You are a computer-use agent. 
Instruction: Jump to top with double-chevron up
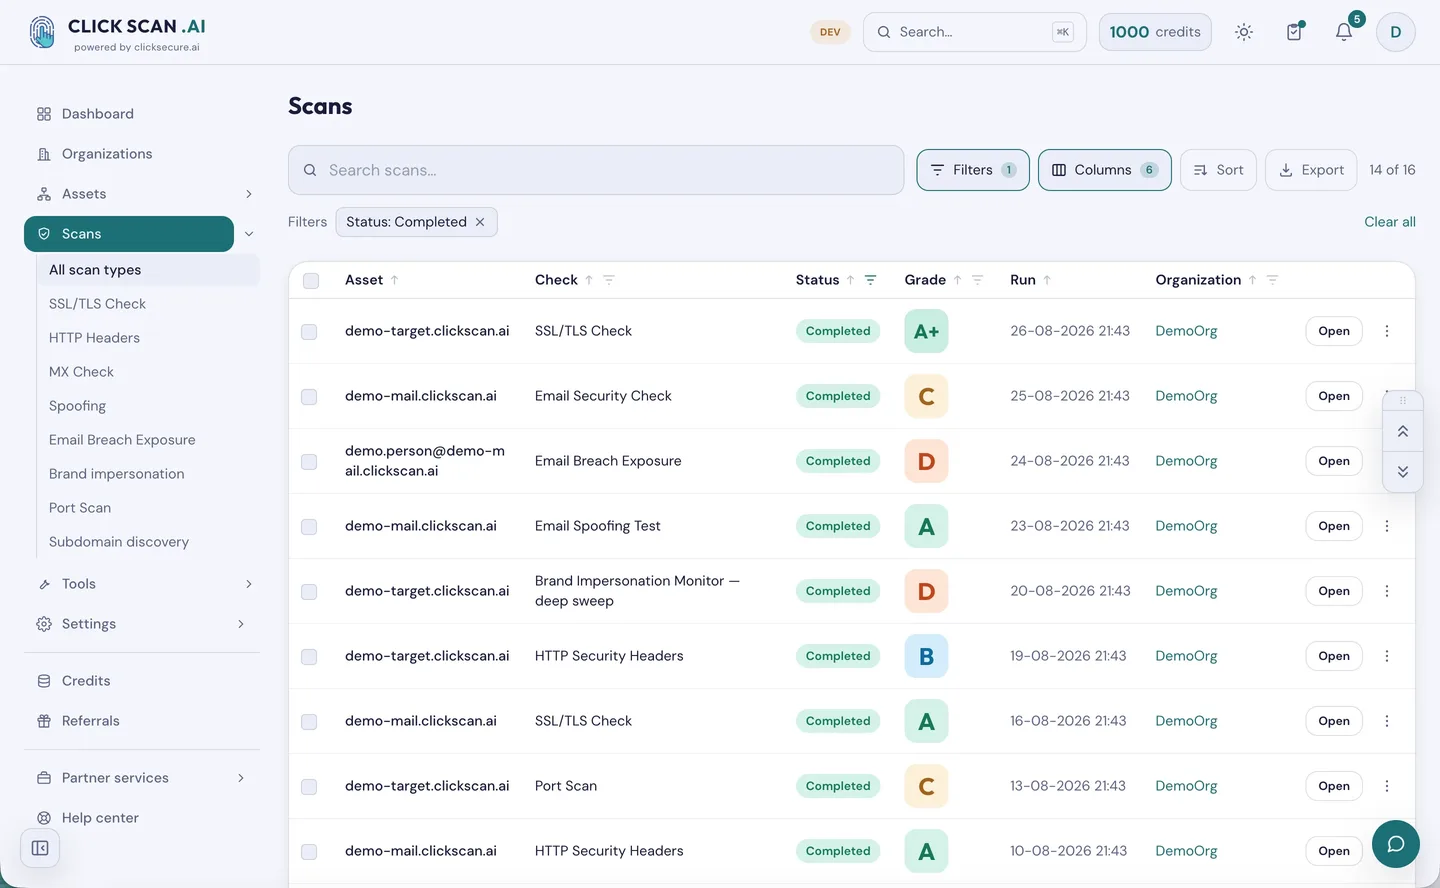tap(1403, 431)
